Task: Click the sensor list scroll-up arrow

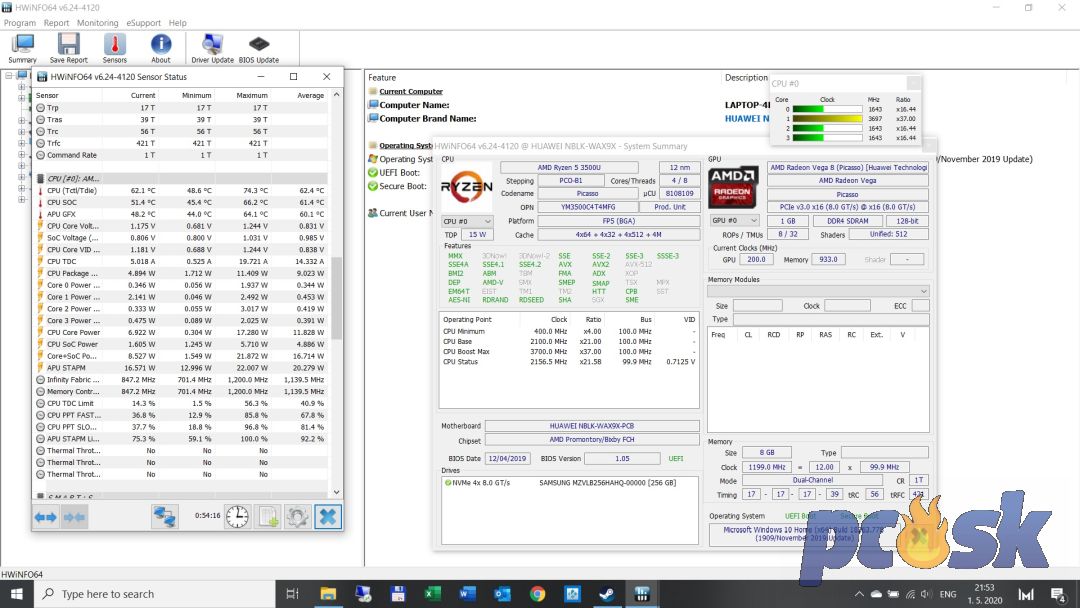Action: (x=336, y=94)
